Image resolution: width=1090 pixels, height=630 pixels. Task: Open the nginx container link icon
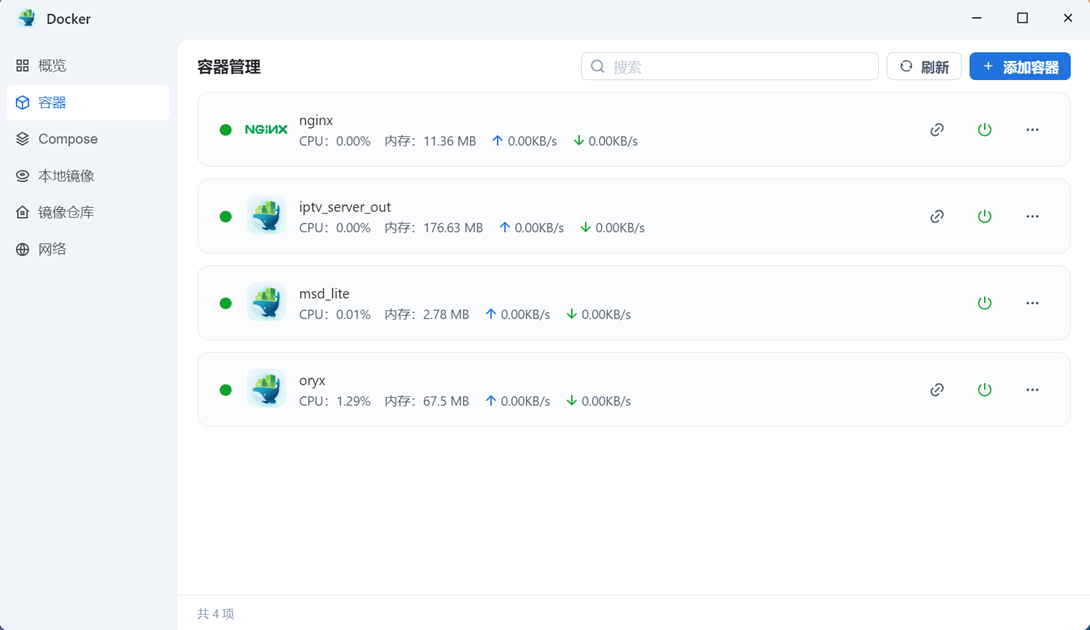point(937,129)
